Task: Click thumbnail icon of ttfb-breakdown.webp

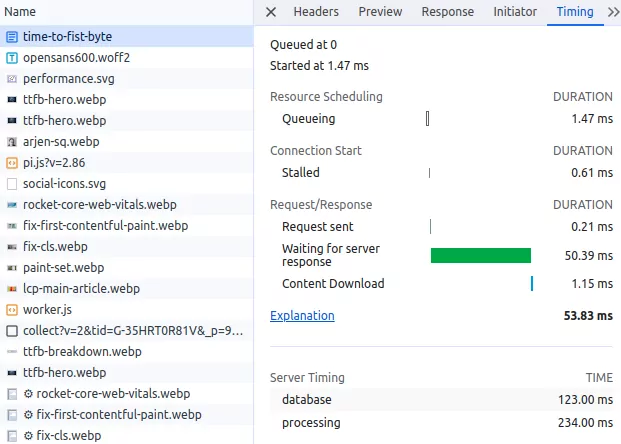Action: 12,352
